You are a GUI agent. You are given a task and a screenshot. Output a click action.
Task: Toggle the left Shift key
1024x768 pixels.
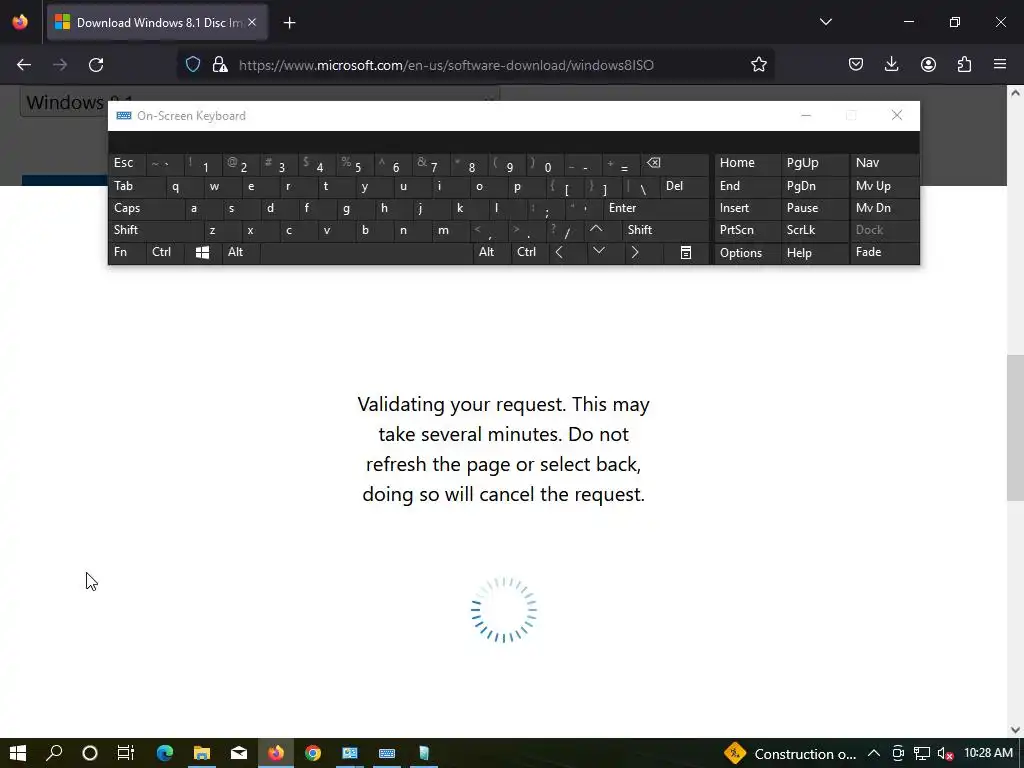click(x=155, y=230)
